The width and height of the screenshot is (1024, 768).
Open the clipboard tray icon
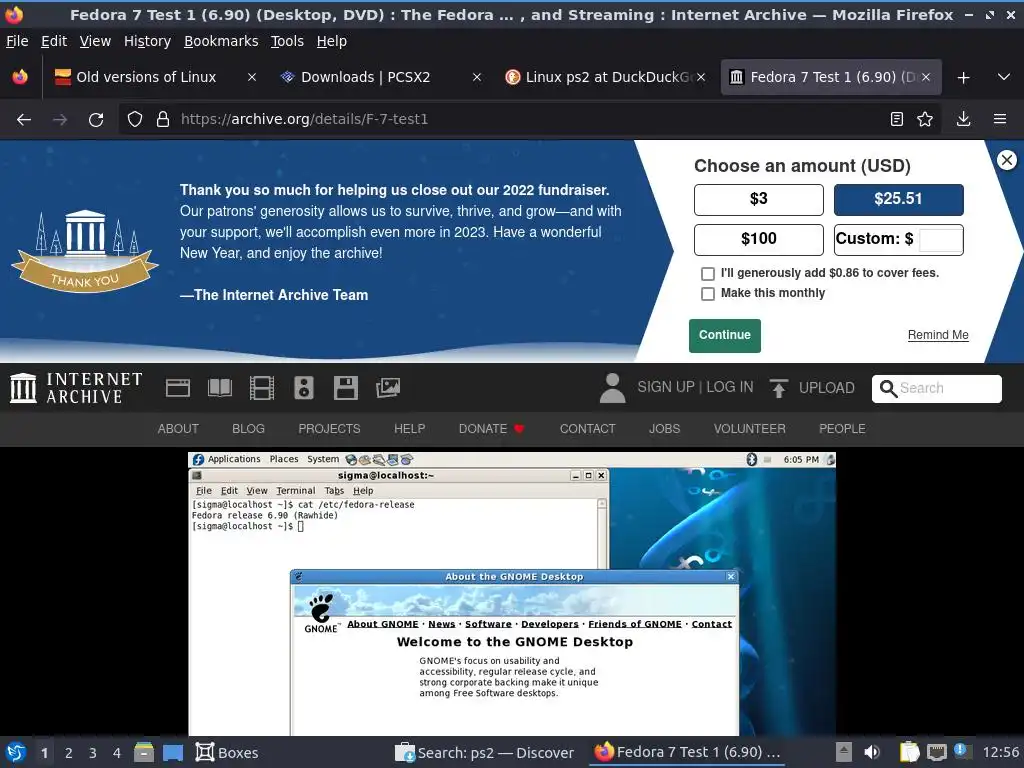(909, 752)
